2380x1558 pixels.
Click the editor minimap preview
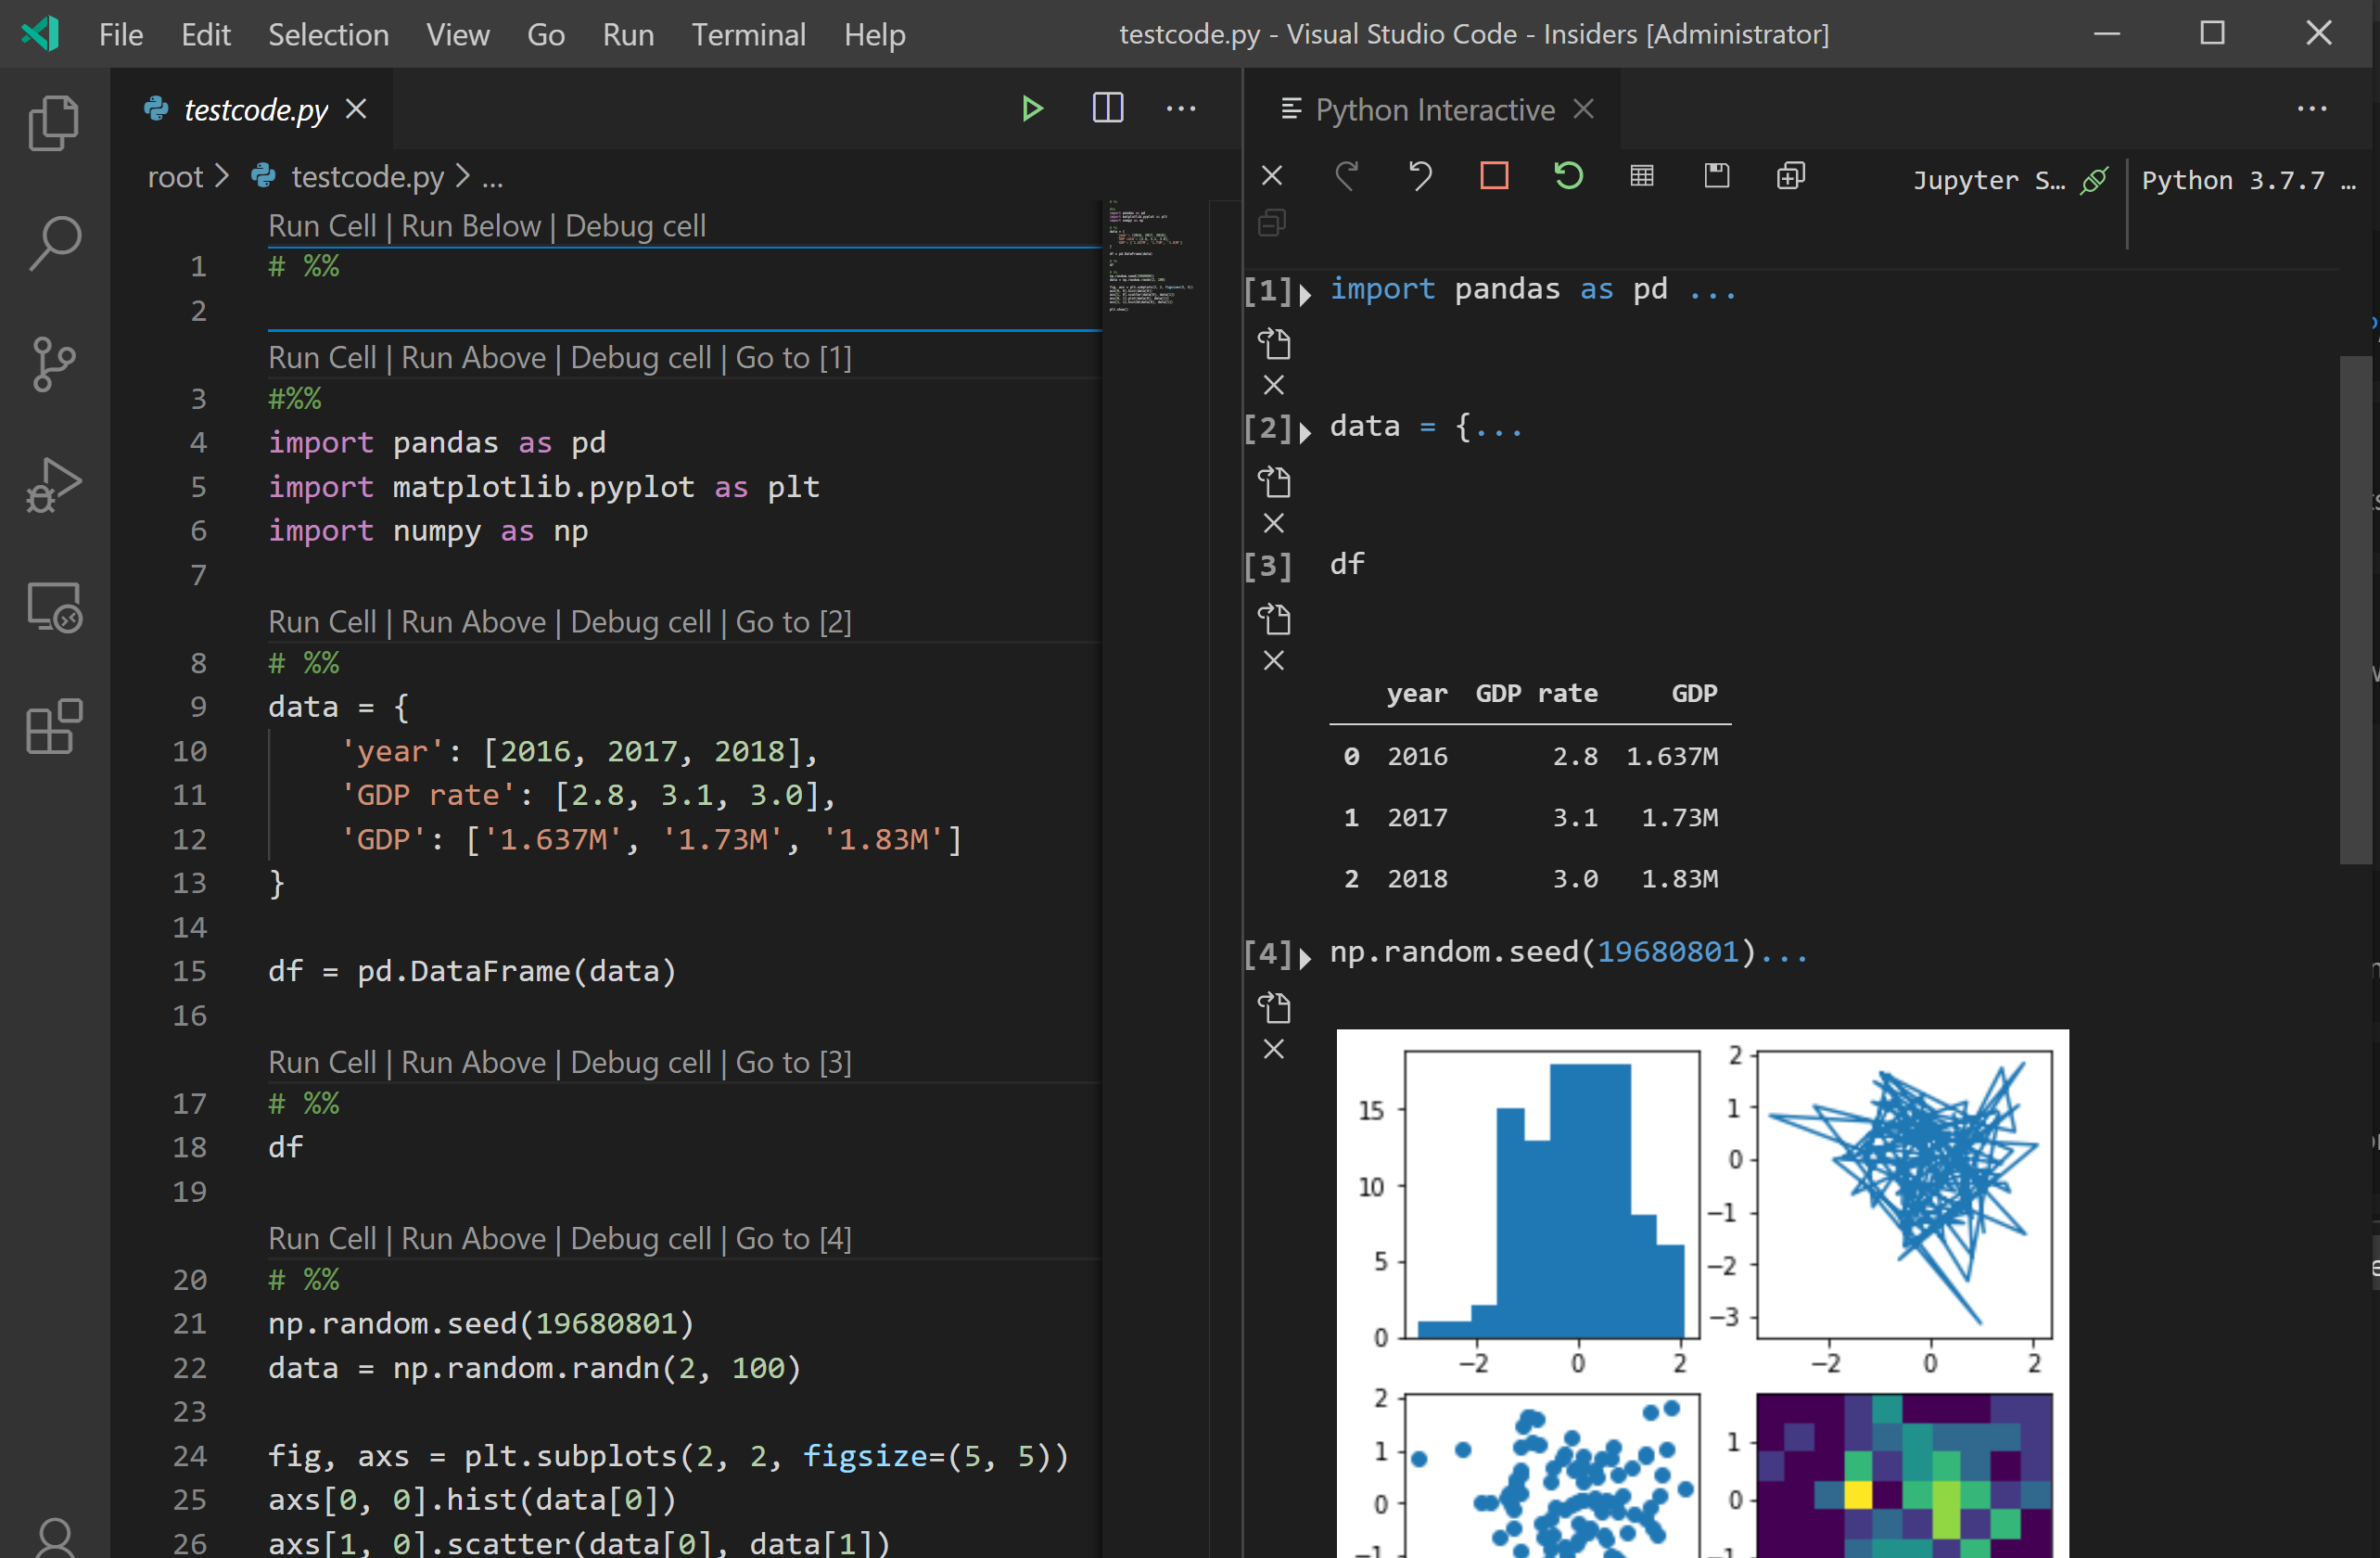tap(1153, 257)
